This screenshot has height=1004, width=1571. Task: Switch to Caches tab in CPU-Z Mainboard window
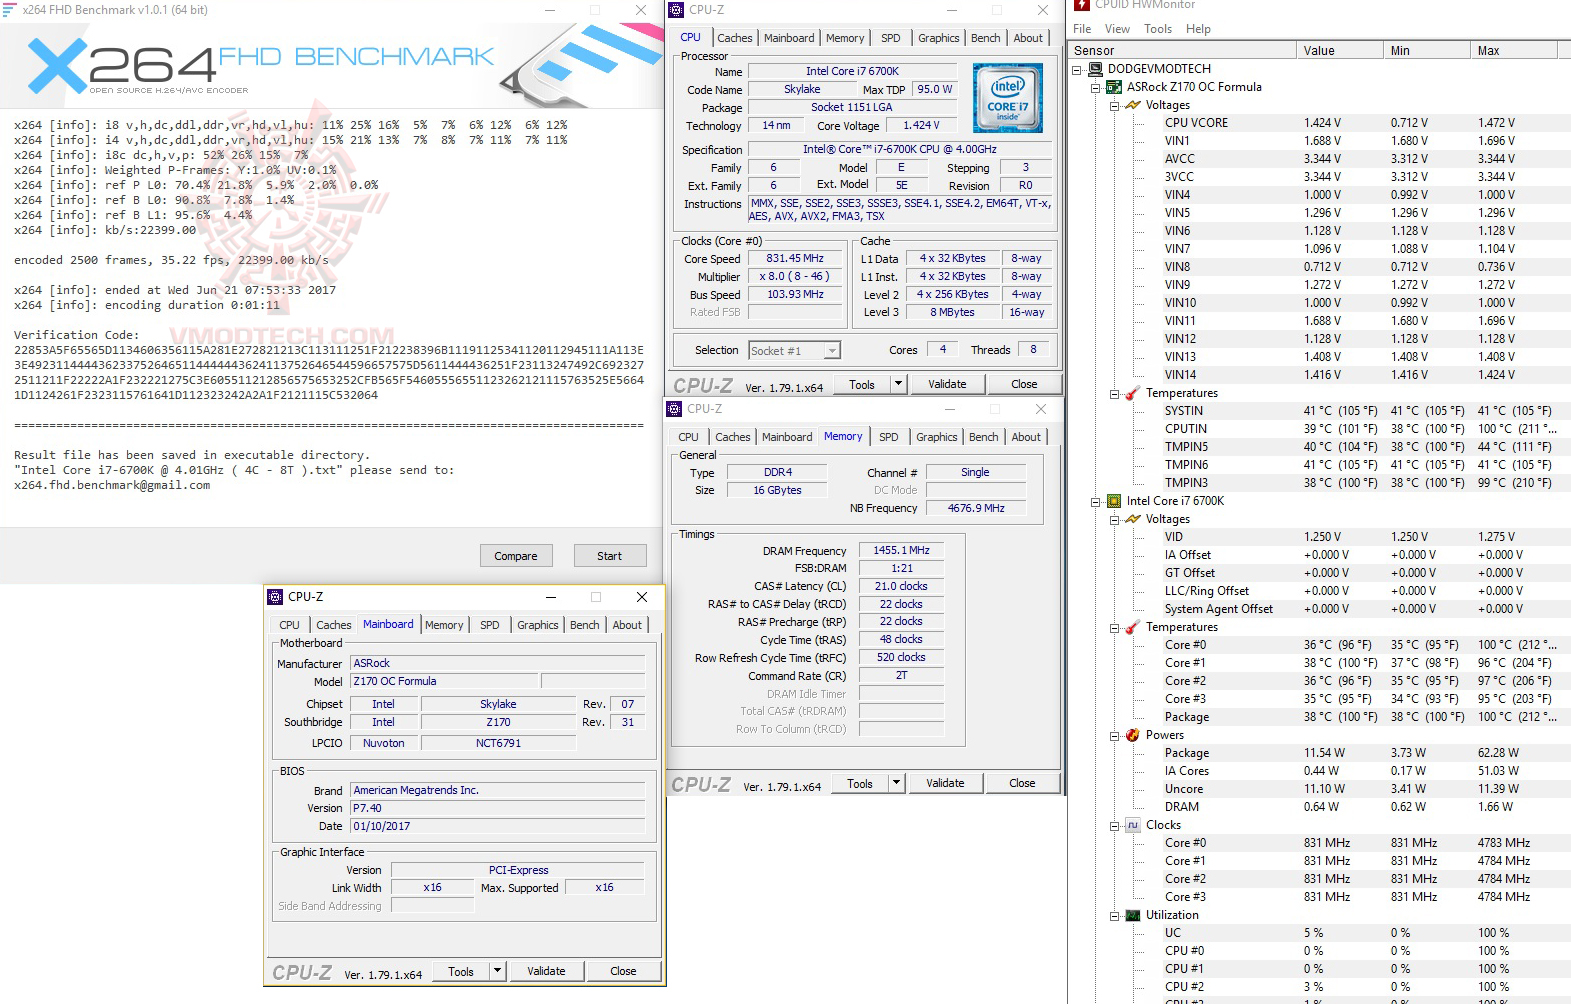click(x=334, y=625)
